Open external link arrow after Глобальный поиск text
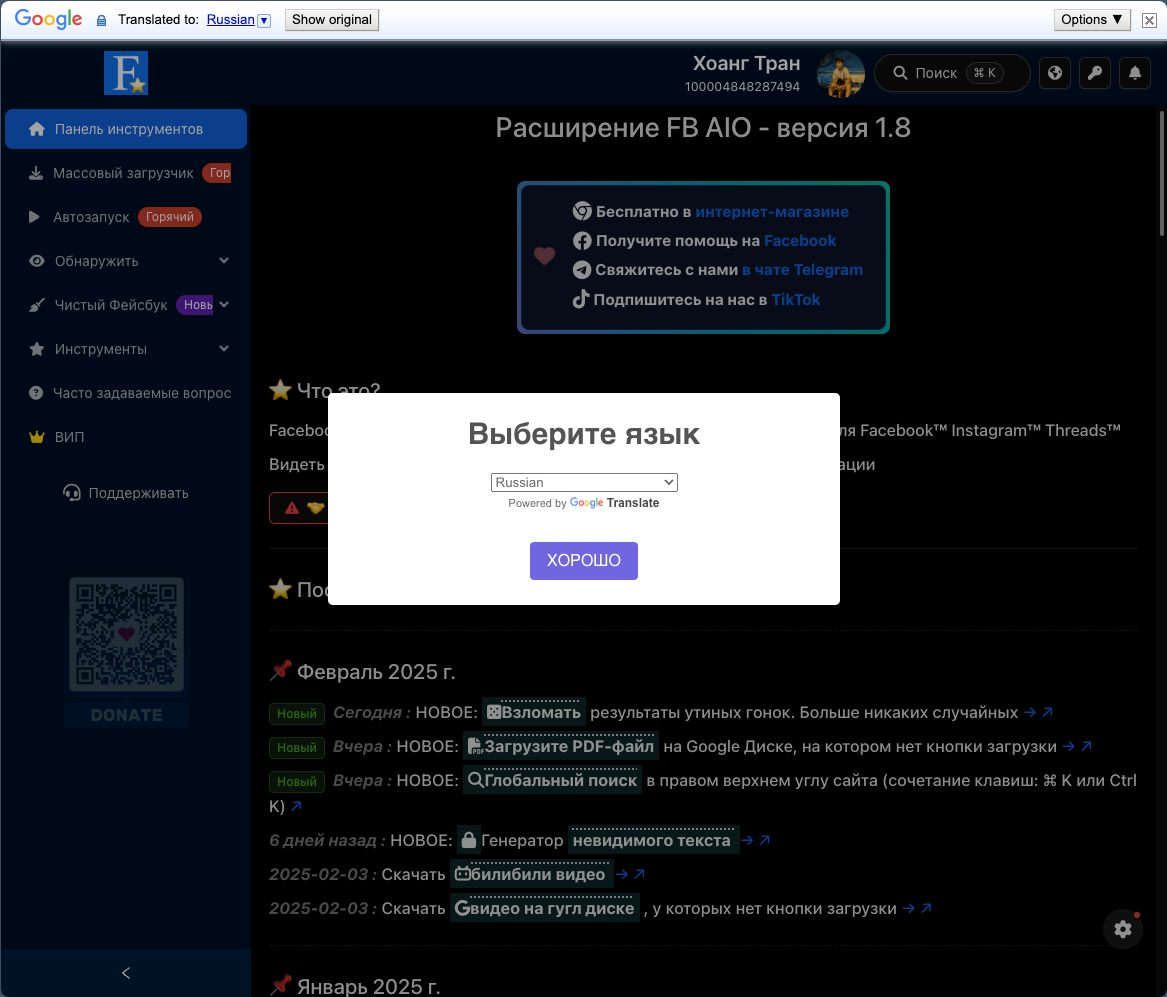This screenshot has height=997, width=1167. tap(296, 806)
